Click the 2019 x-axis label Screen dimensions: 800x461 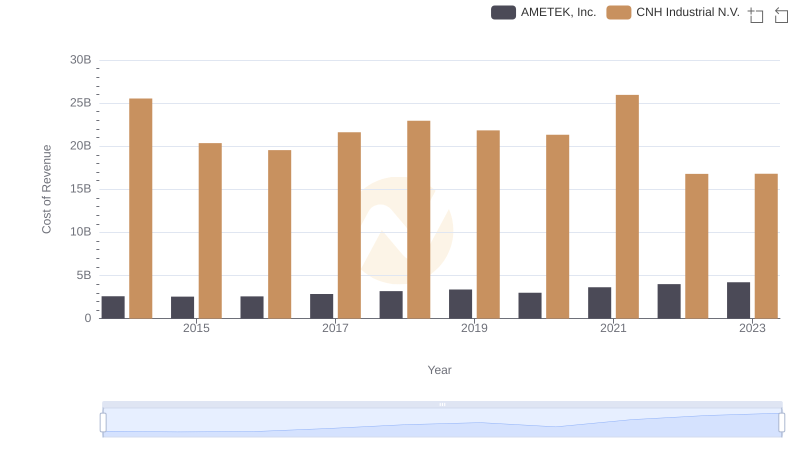click(474, 328)
